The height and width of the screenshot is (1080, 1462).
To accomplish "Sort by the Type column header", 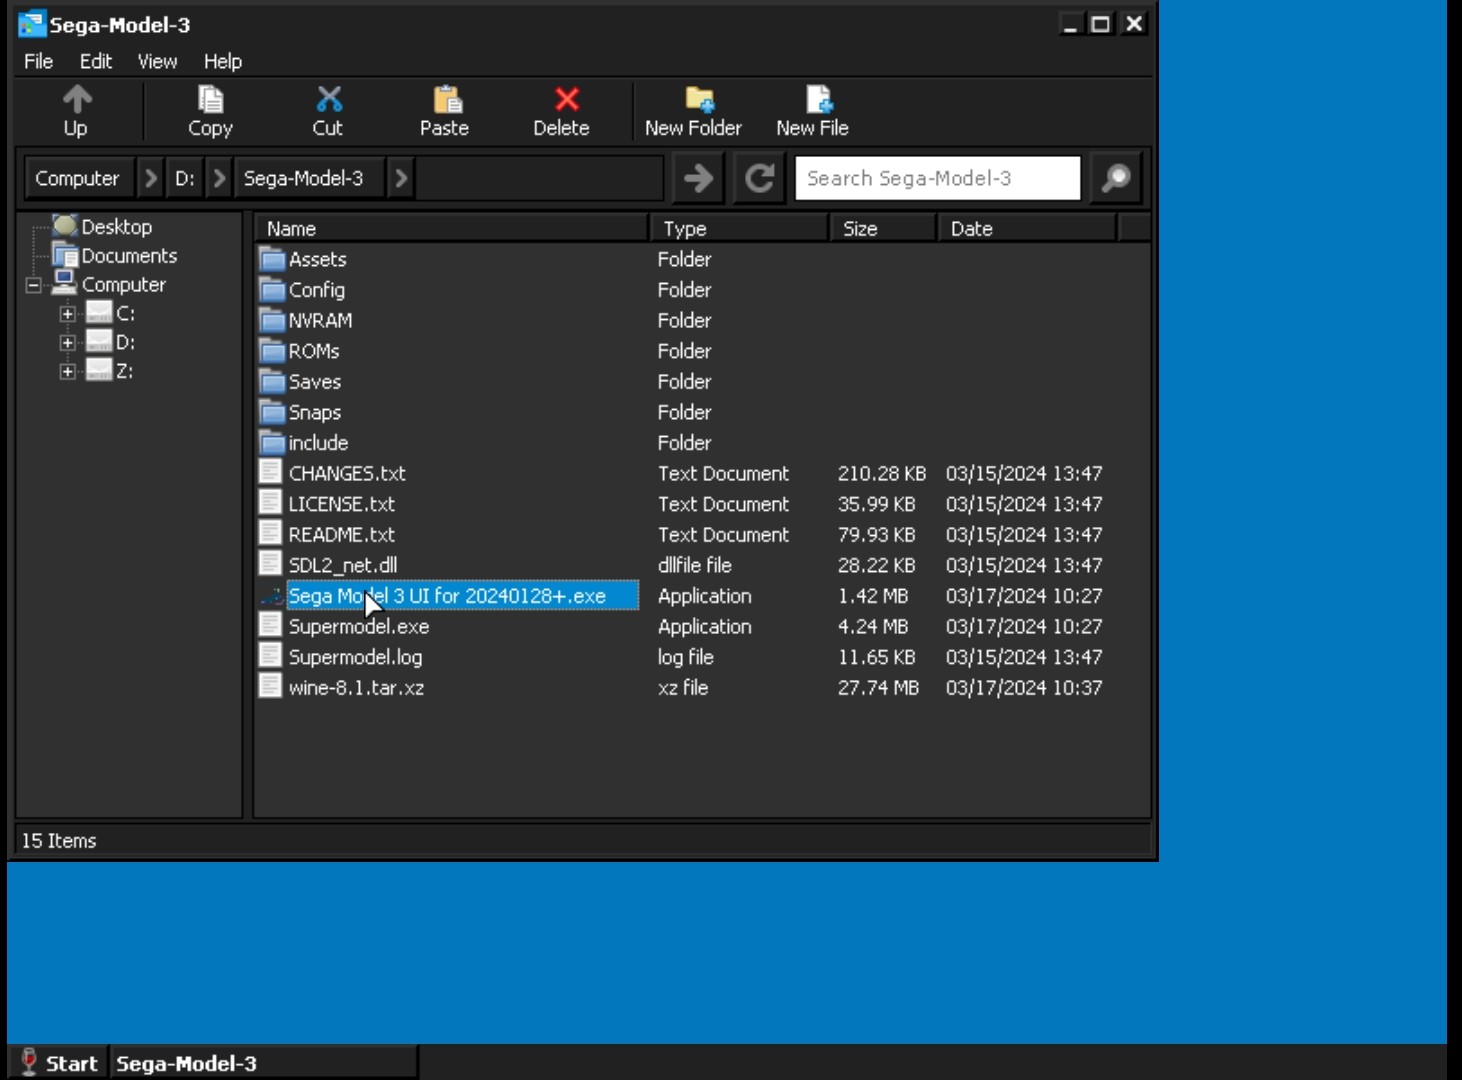I will [x=740, y=229].
